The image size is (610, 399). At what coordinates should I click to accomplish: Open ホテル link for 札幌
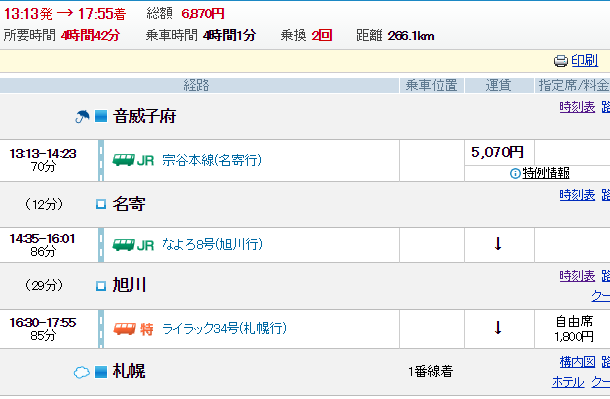click(x=568, y=382)
